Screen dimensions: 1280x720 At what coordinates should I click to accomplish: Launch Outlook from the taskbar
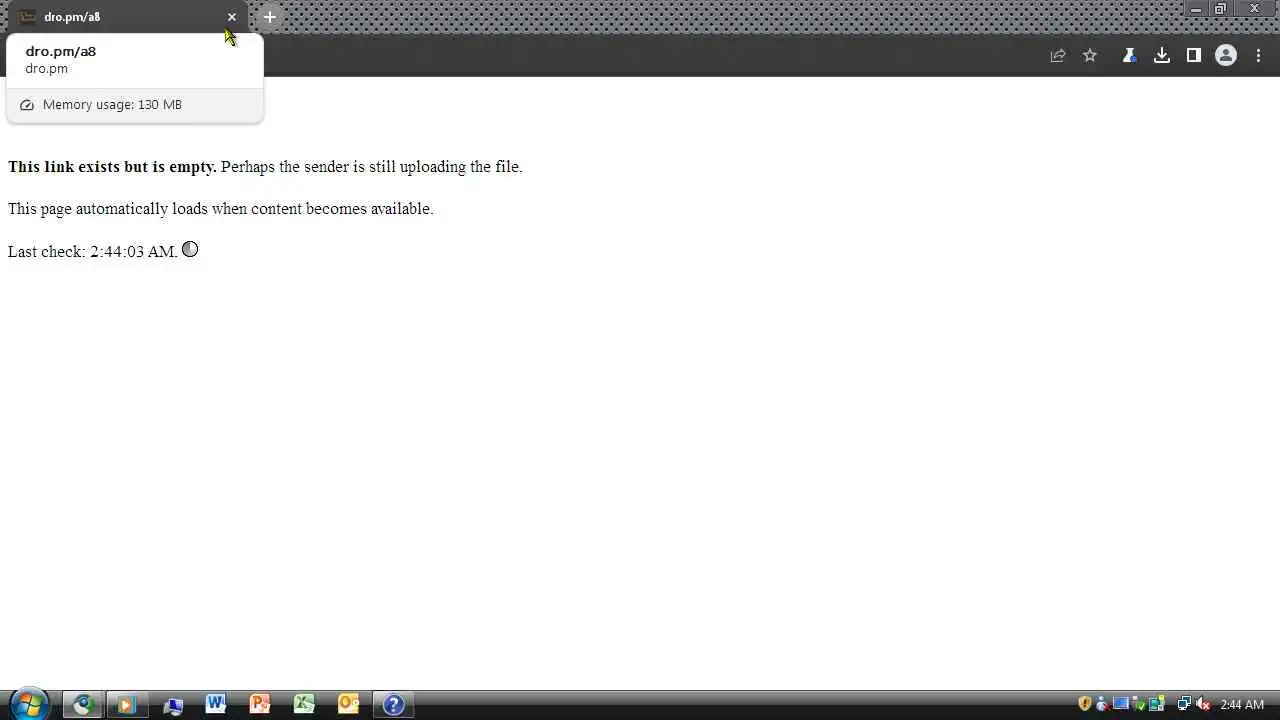(x=348, y=705)
